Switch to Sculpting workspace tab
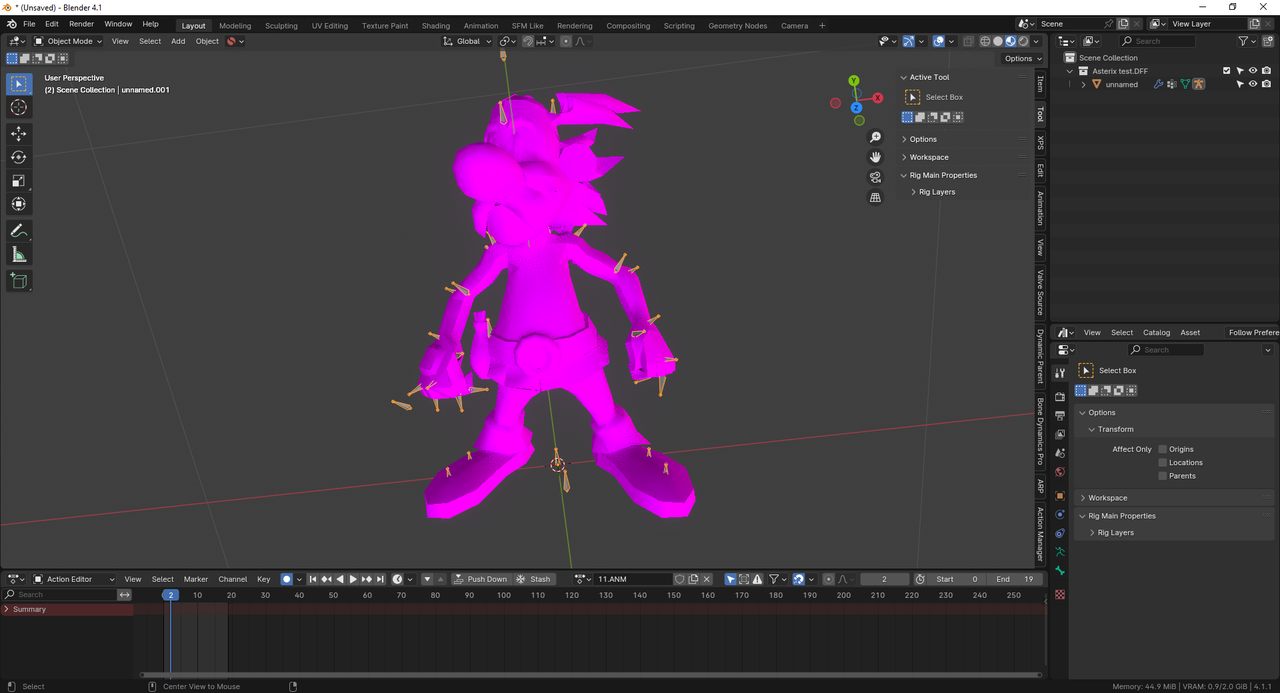This screenshot has width=1280, height=693. click(281, 25)
